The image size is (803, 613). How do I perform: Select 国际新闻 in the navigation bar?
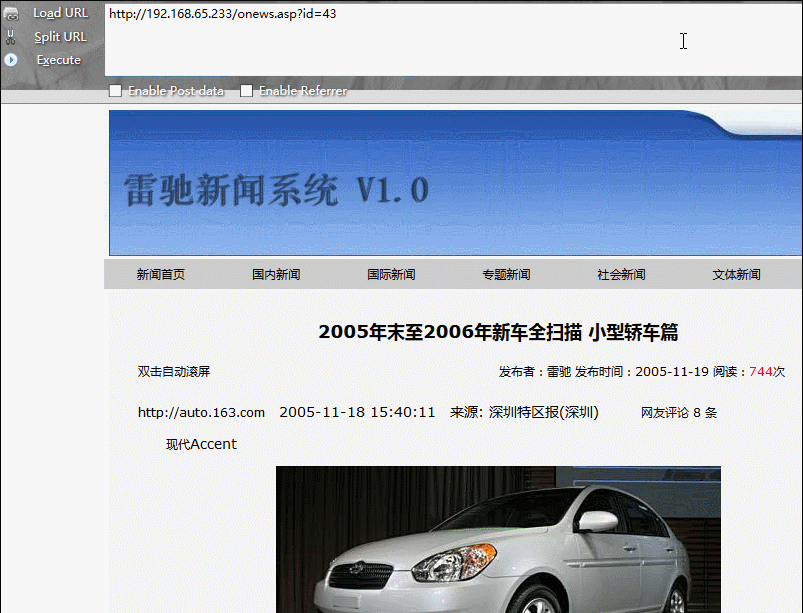(x=391, y=275)
